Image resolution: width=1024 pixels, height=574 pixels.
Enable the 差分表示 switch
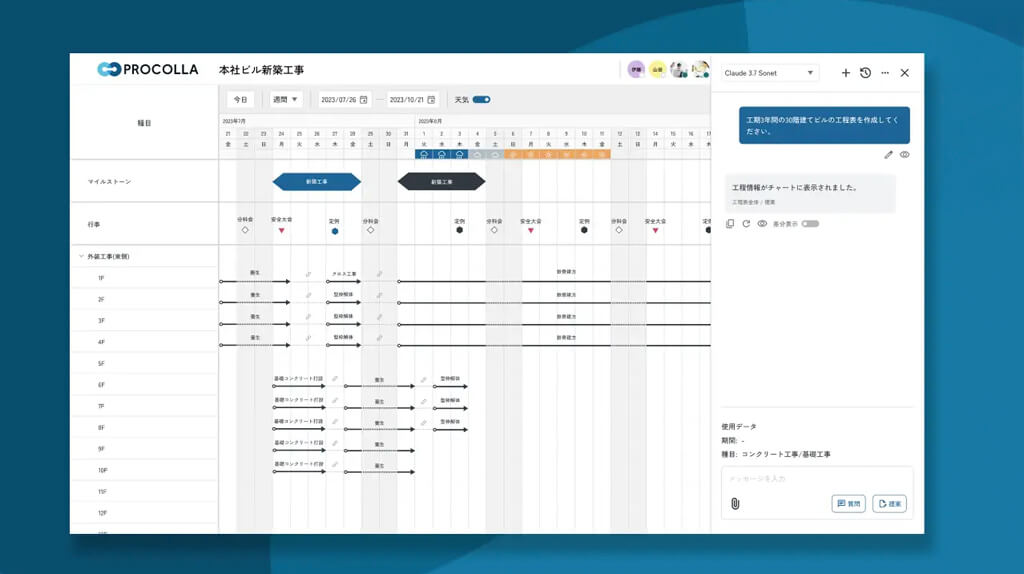810,224
